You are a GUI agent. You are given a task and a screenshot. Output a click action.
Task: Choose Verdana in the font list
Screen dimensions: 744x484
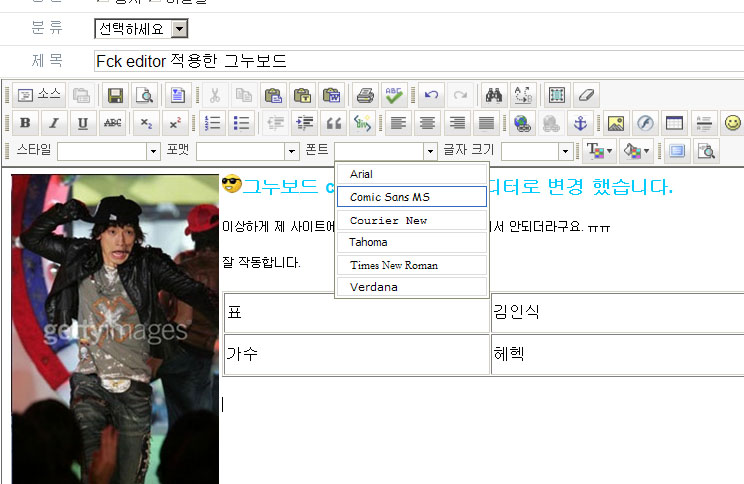(x=411, y=287)
